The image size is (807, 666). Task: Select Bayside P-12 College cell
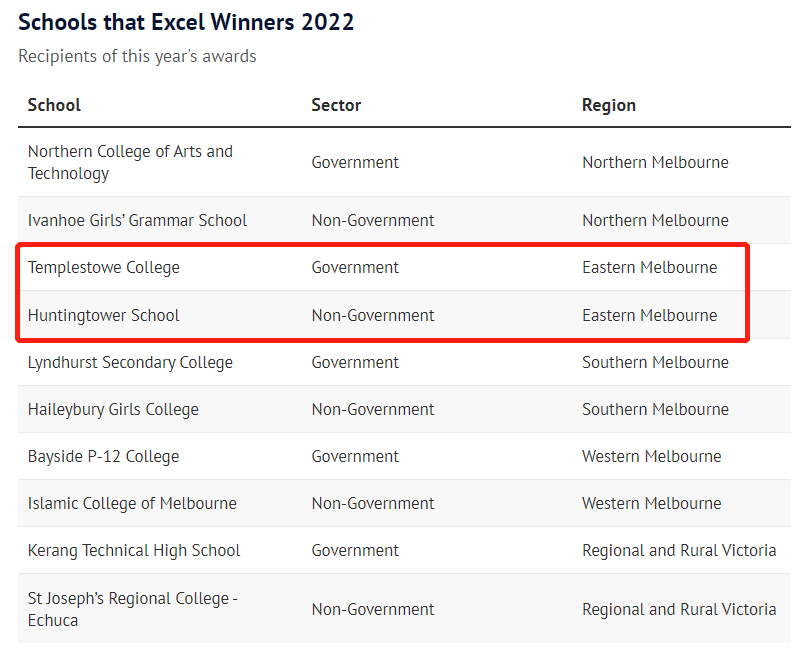click(104, 456)
